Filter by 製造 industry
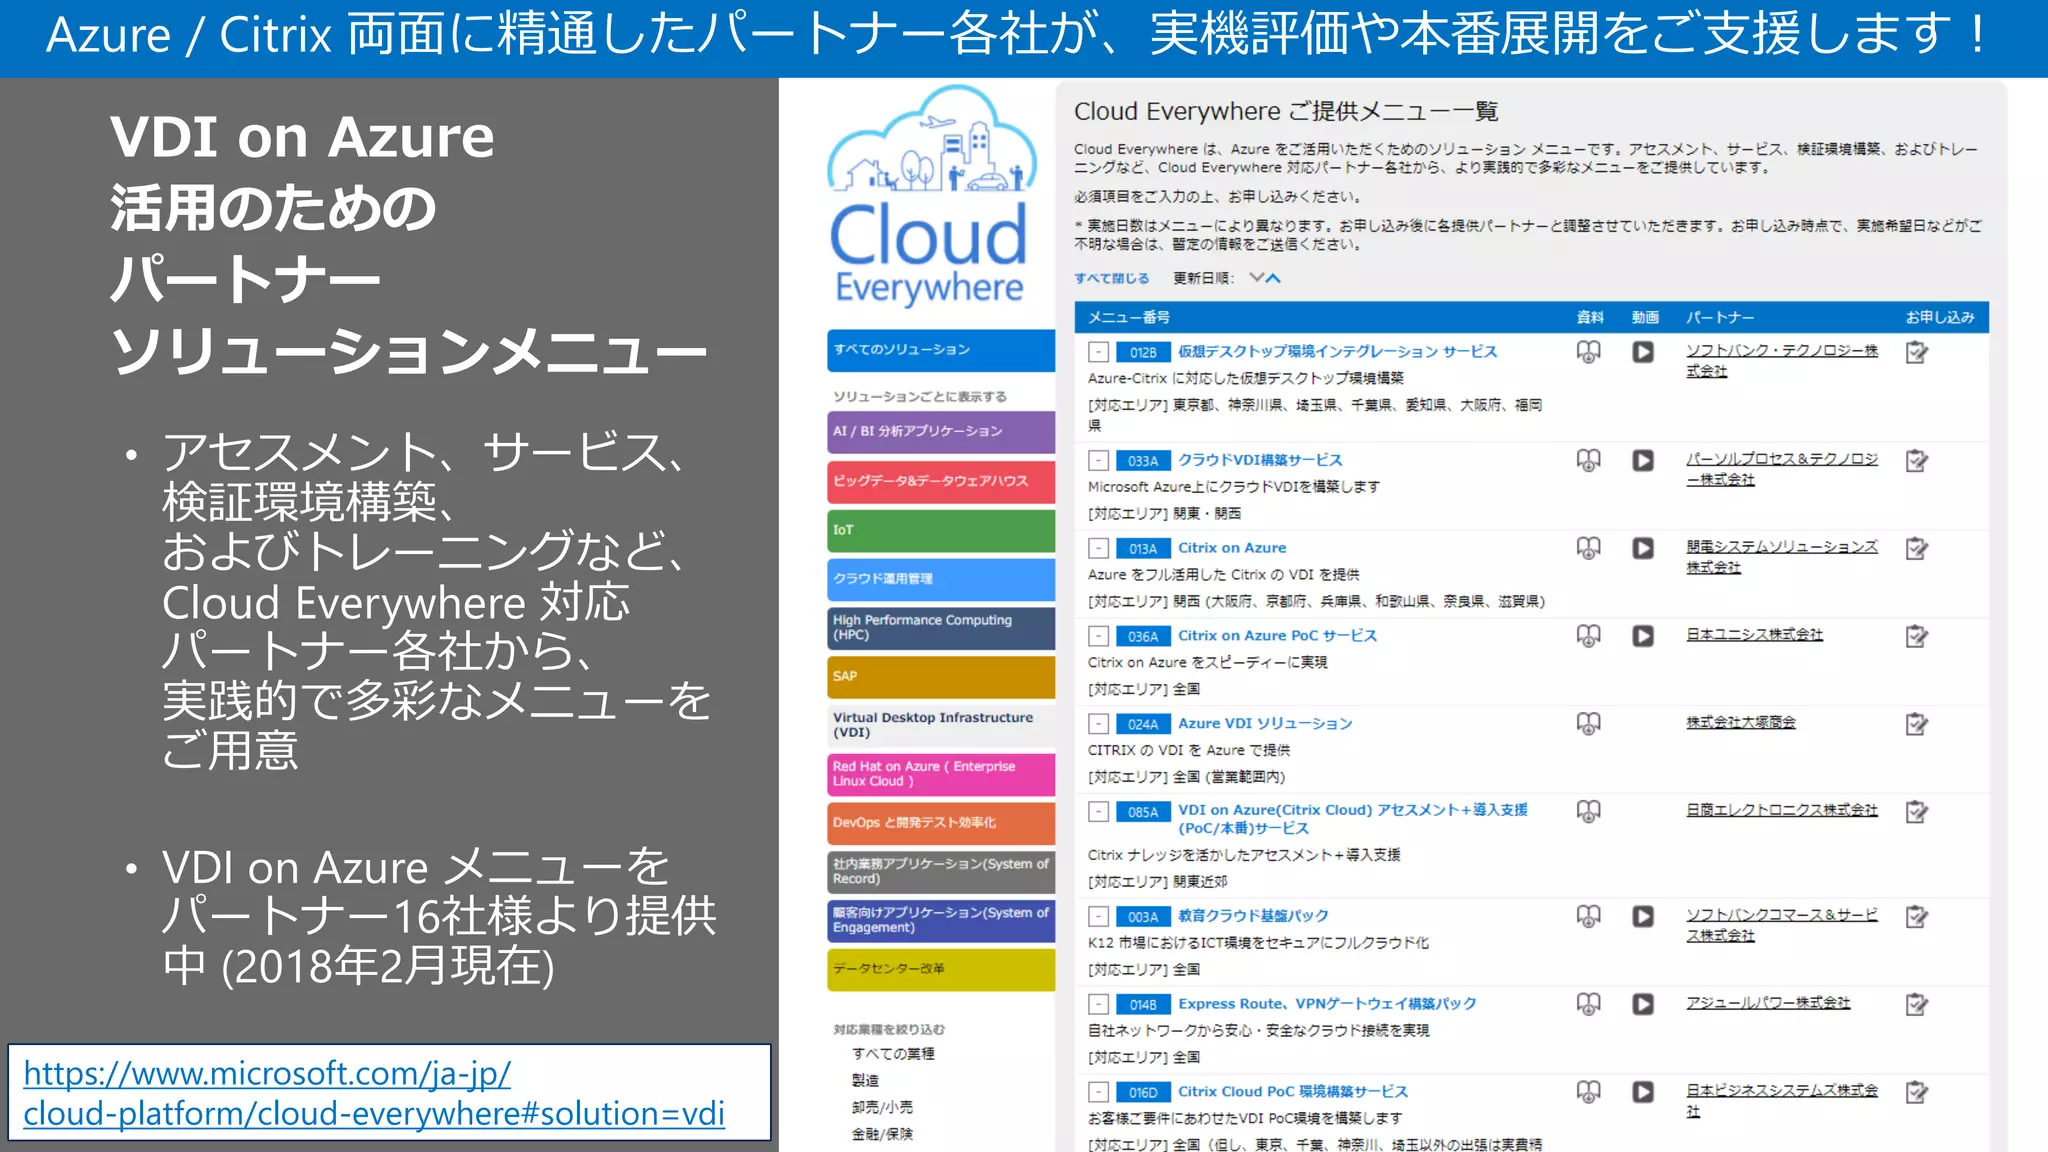This screenshot has width=2048, height=1152. coord(865,1081)
